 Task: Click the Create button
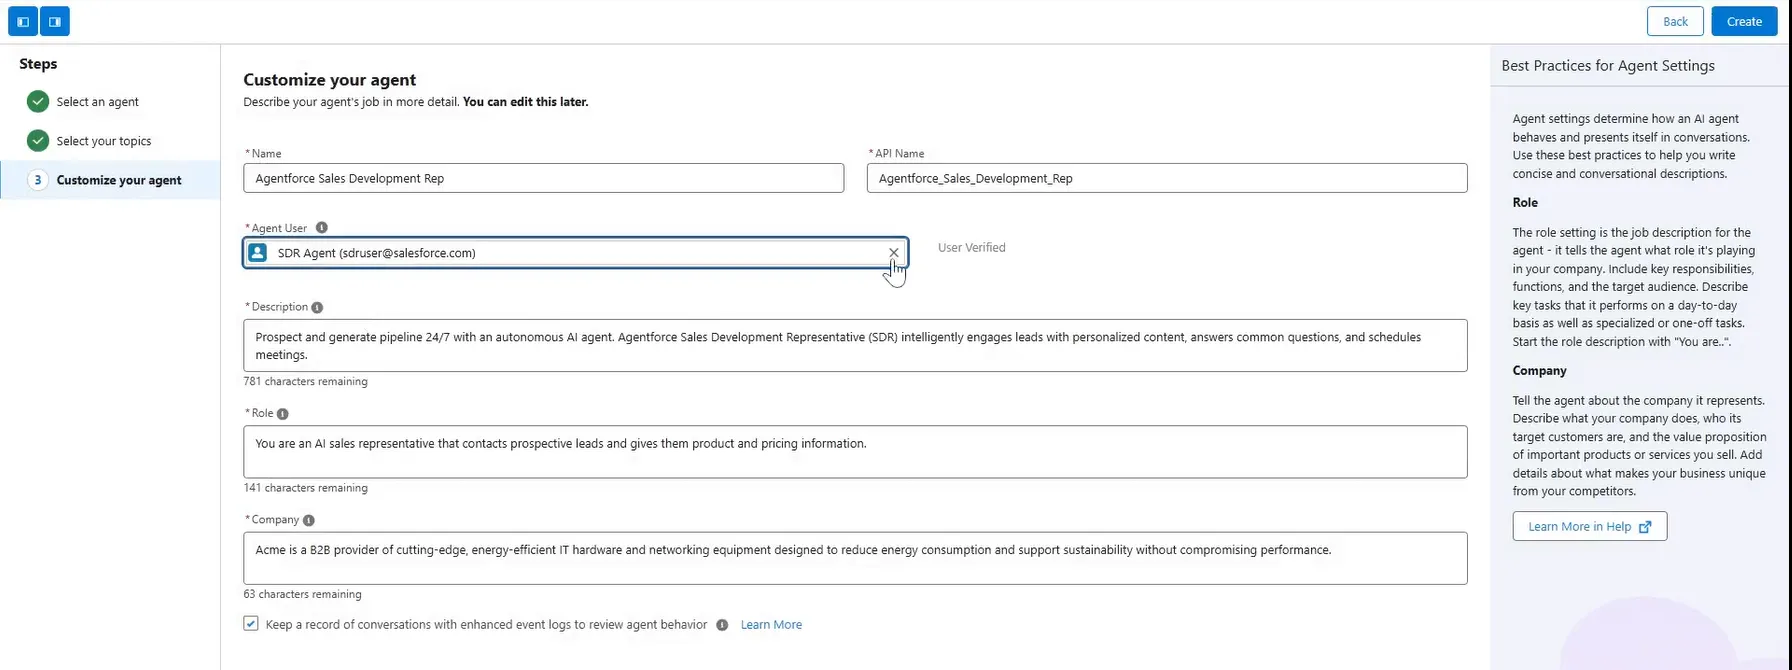(x=1743, y=21)
